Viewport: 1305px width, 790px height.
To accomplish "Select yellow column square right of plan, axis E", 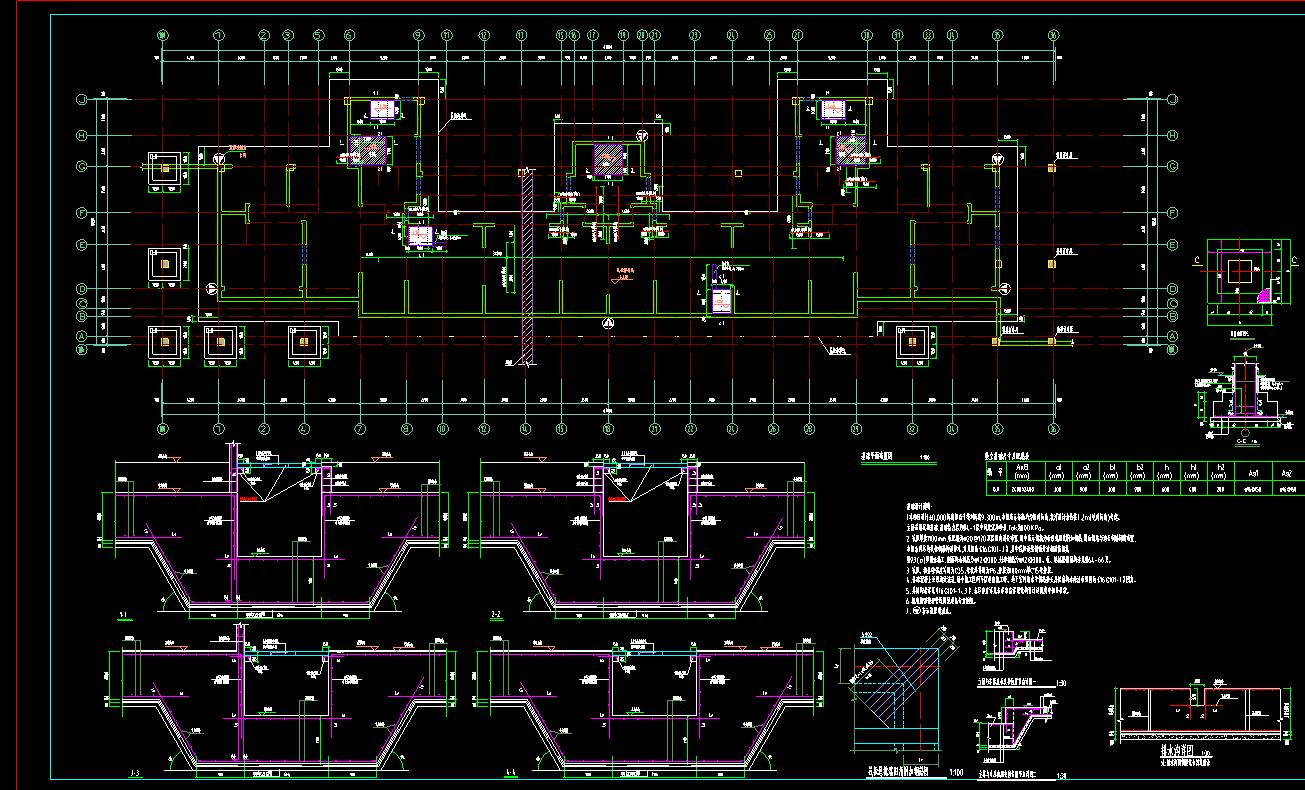I will click(1051, 264).
